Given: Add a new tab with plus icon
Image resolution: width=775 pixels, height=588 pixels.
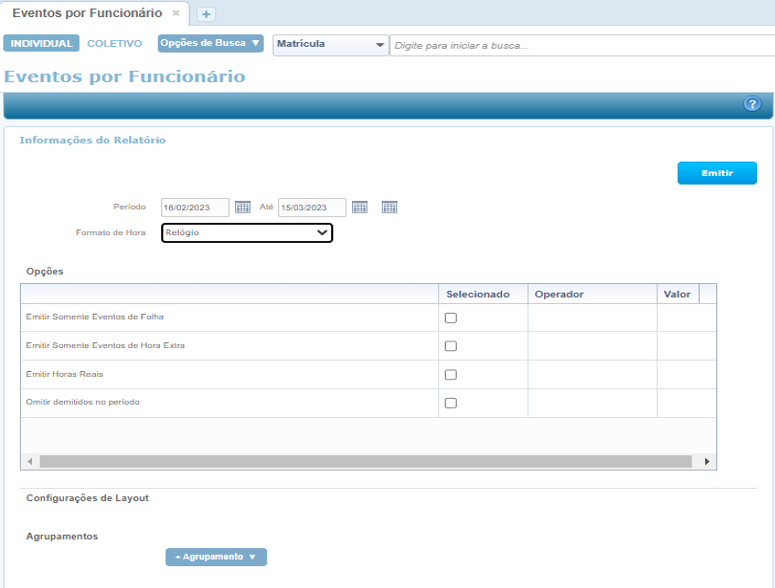Looking at the screenshot, I should pyautogui.click(x=206, y=14).
